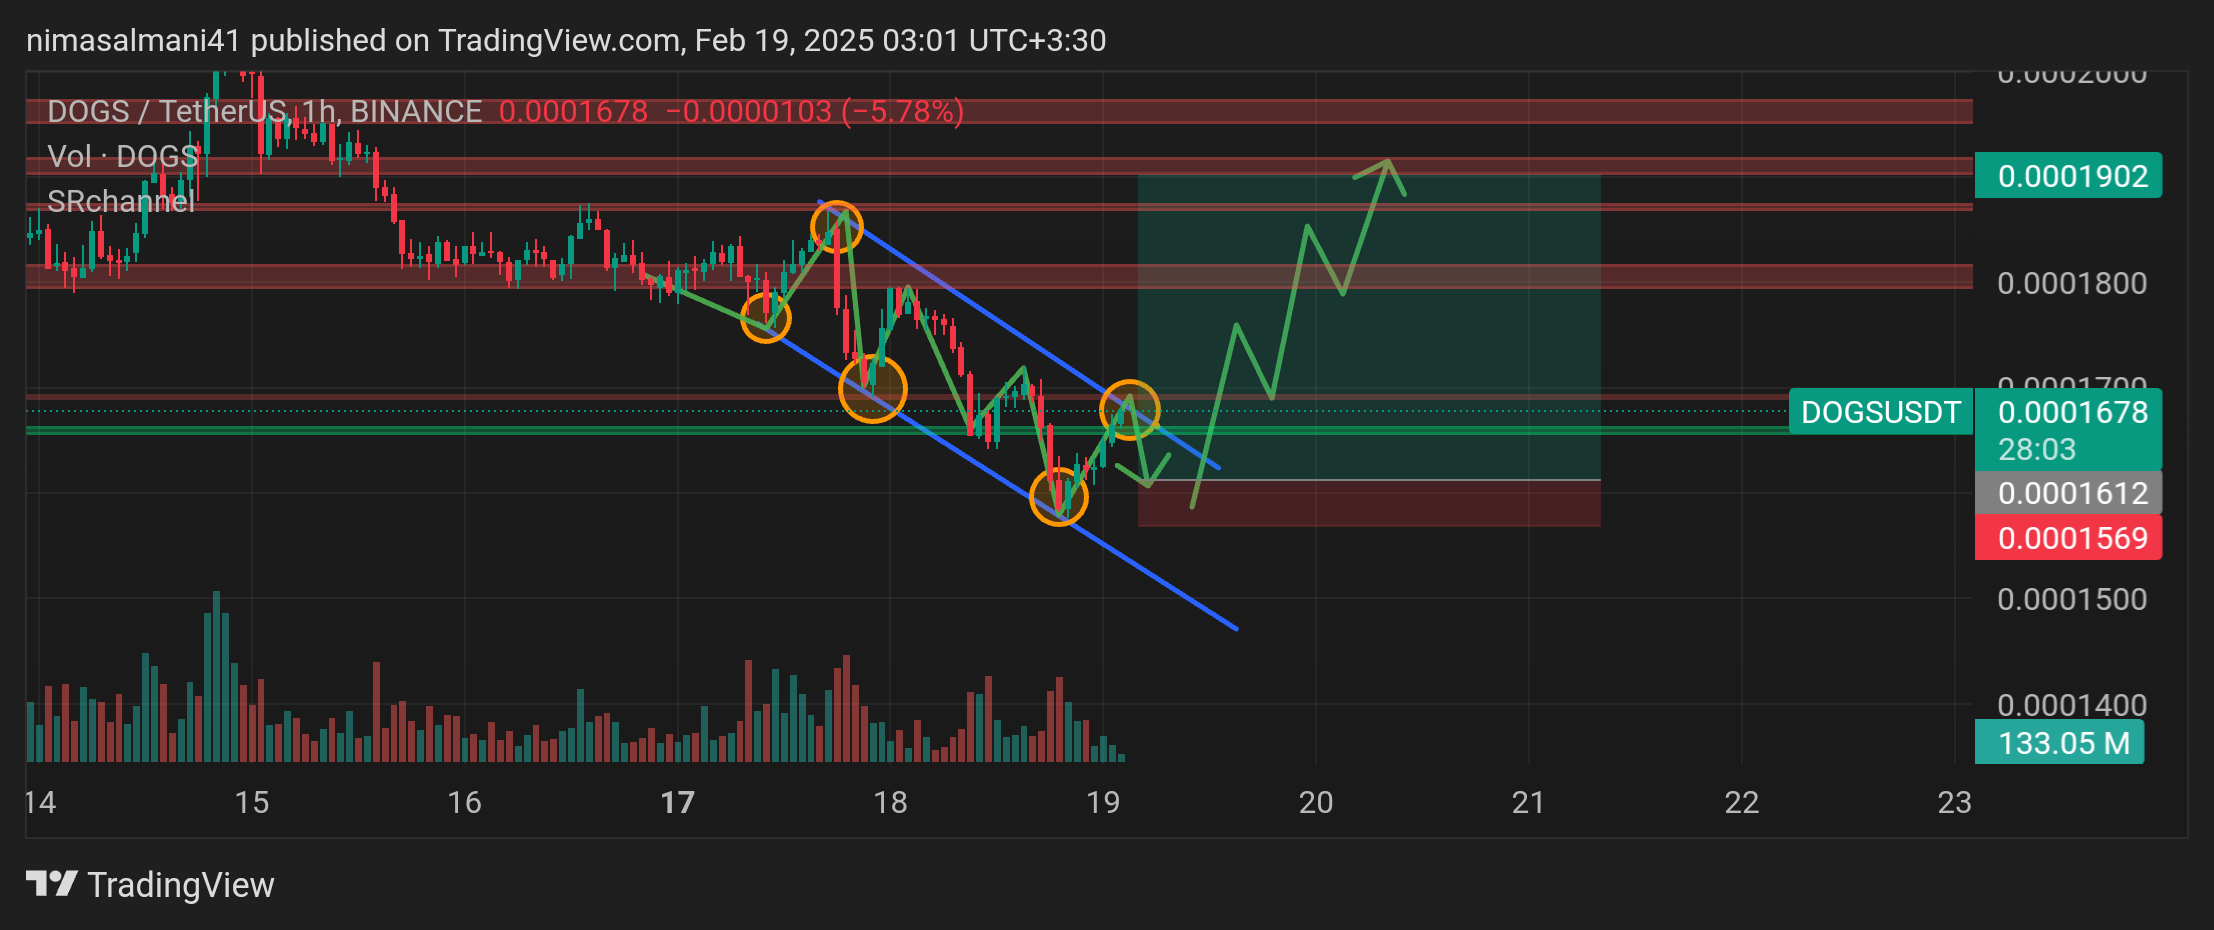Select the 0.0001569 stop-loss price label
This screenshot has width=2214, height=930.
[x=2068, y=538]
